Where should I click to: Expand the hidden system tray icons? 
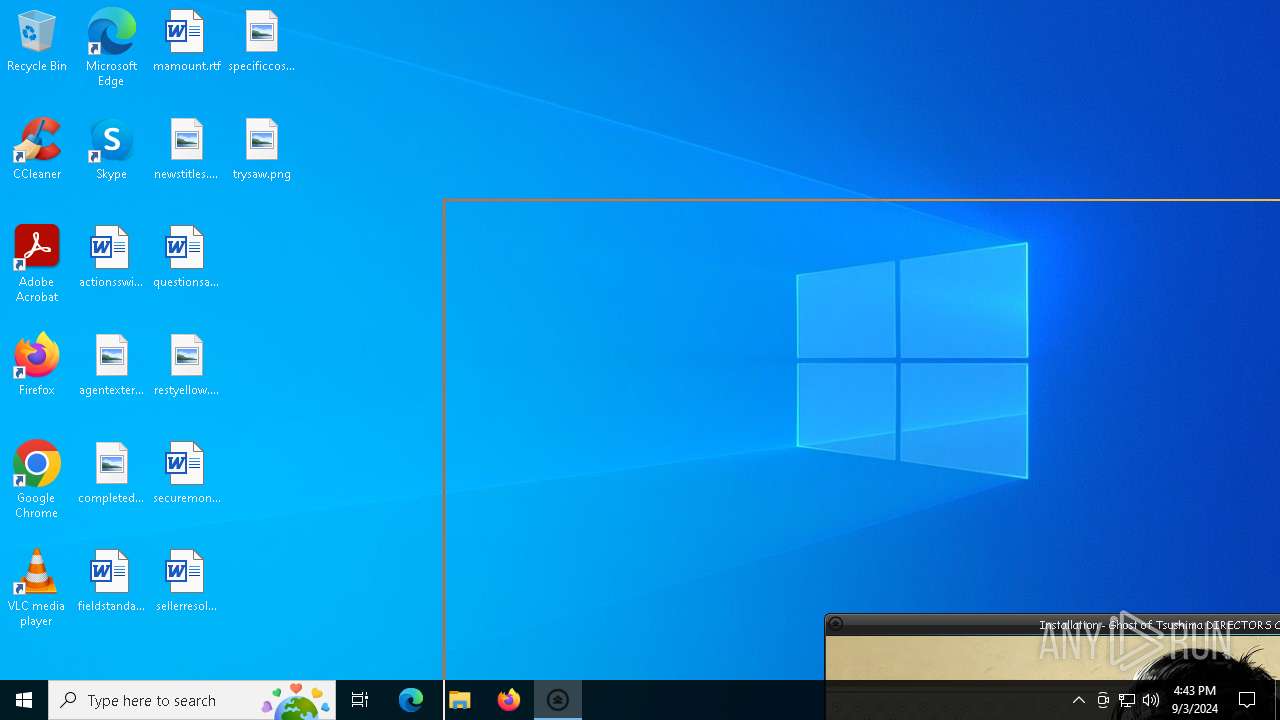(1078, 700)
